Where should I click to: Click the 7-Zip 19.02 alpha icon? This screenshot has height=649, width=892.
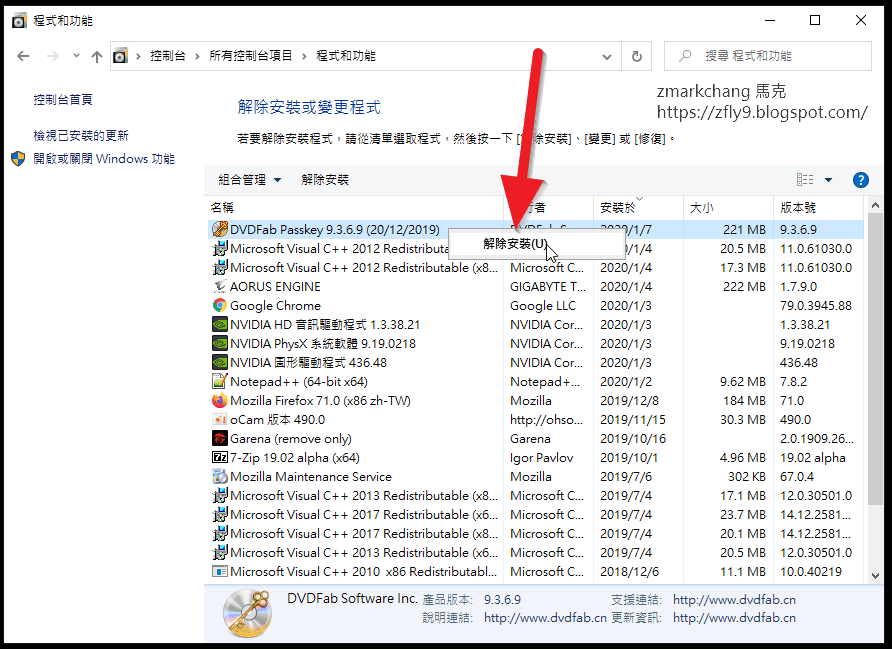pyautogui.click(x=220, y=457)
